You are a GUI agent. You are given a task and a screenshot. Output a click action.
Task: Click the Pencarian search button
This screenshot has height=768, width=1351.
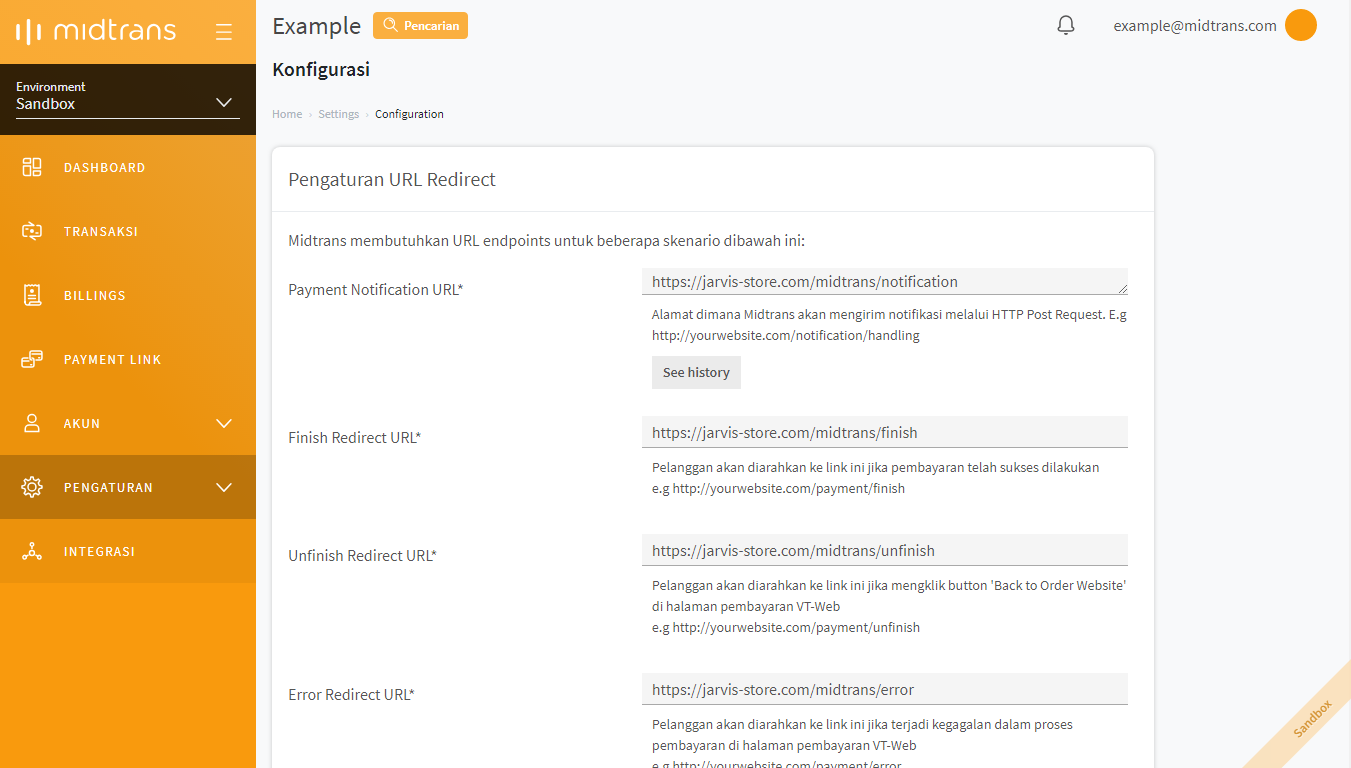point(420,25)
